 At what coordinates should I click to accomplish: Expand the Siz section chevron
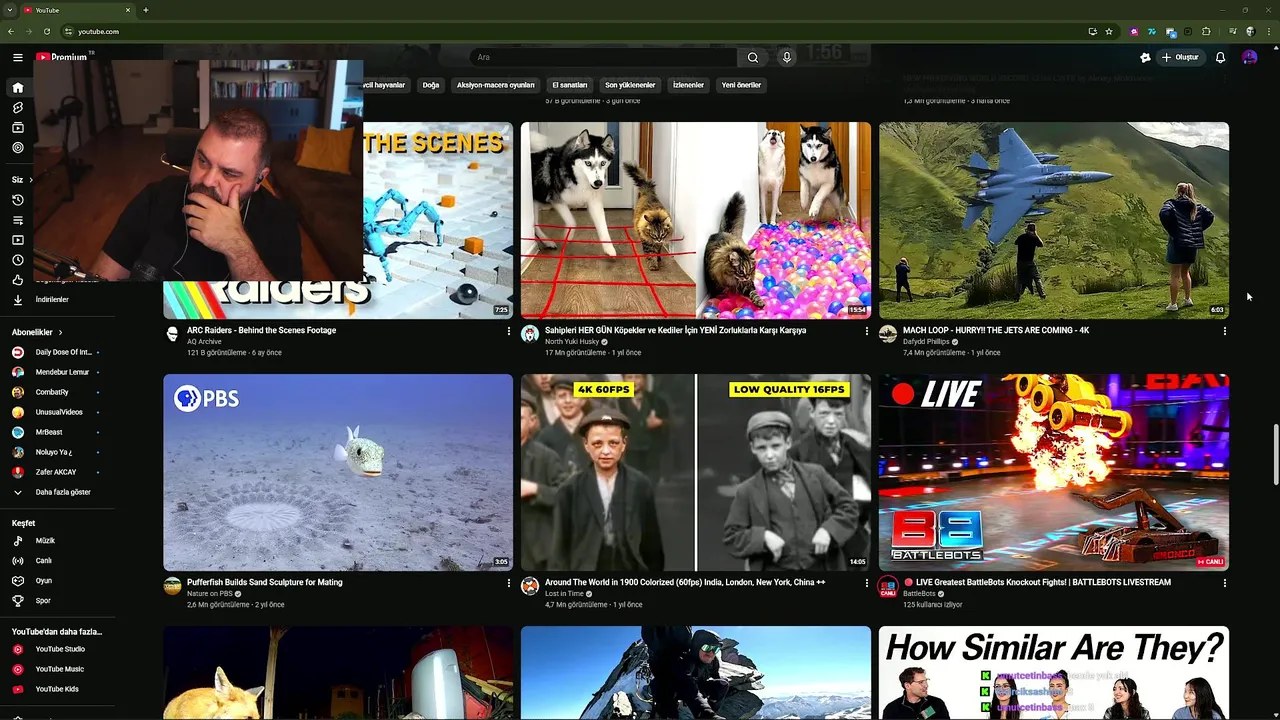30,180
